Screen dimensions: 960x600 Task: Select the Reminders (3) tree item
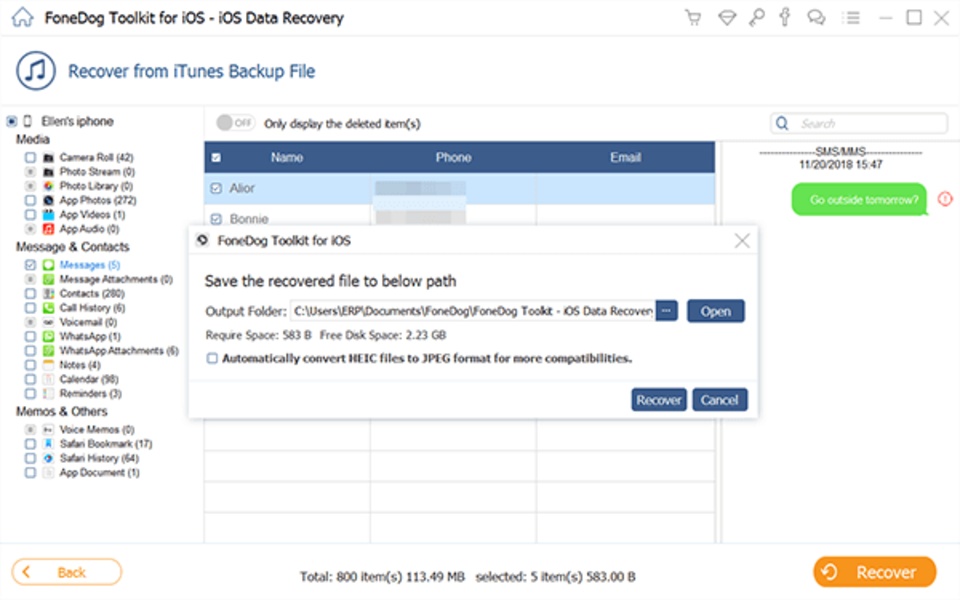[x=91, y=393]
